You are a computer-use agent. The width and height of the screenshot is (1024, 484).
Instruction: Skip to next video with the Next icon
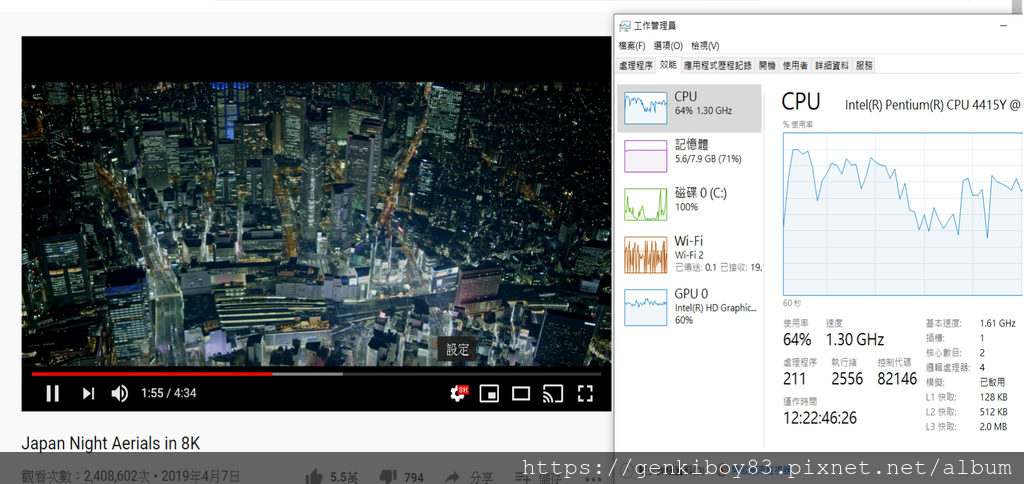coord(88,393)
